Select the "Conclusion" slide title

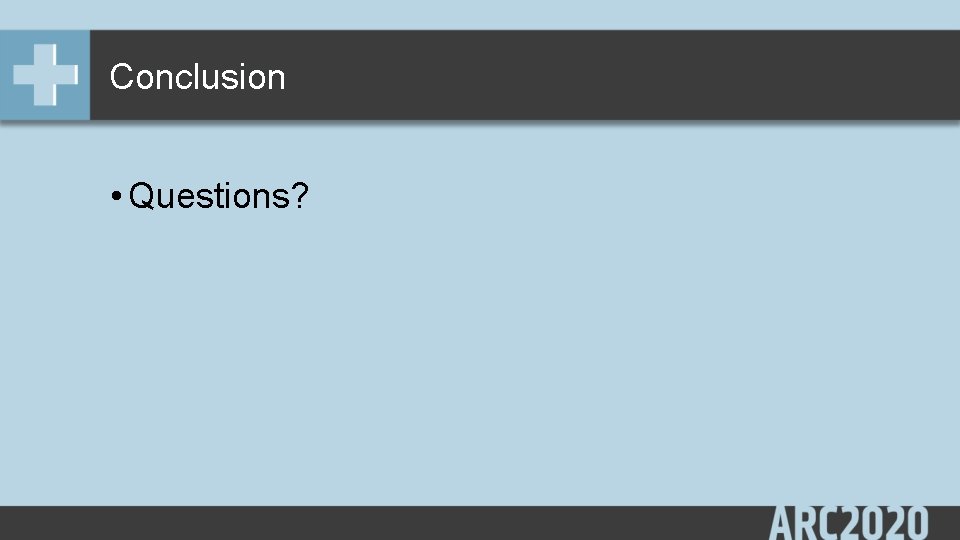(x=197, y=77)
